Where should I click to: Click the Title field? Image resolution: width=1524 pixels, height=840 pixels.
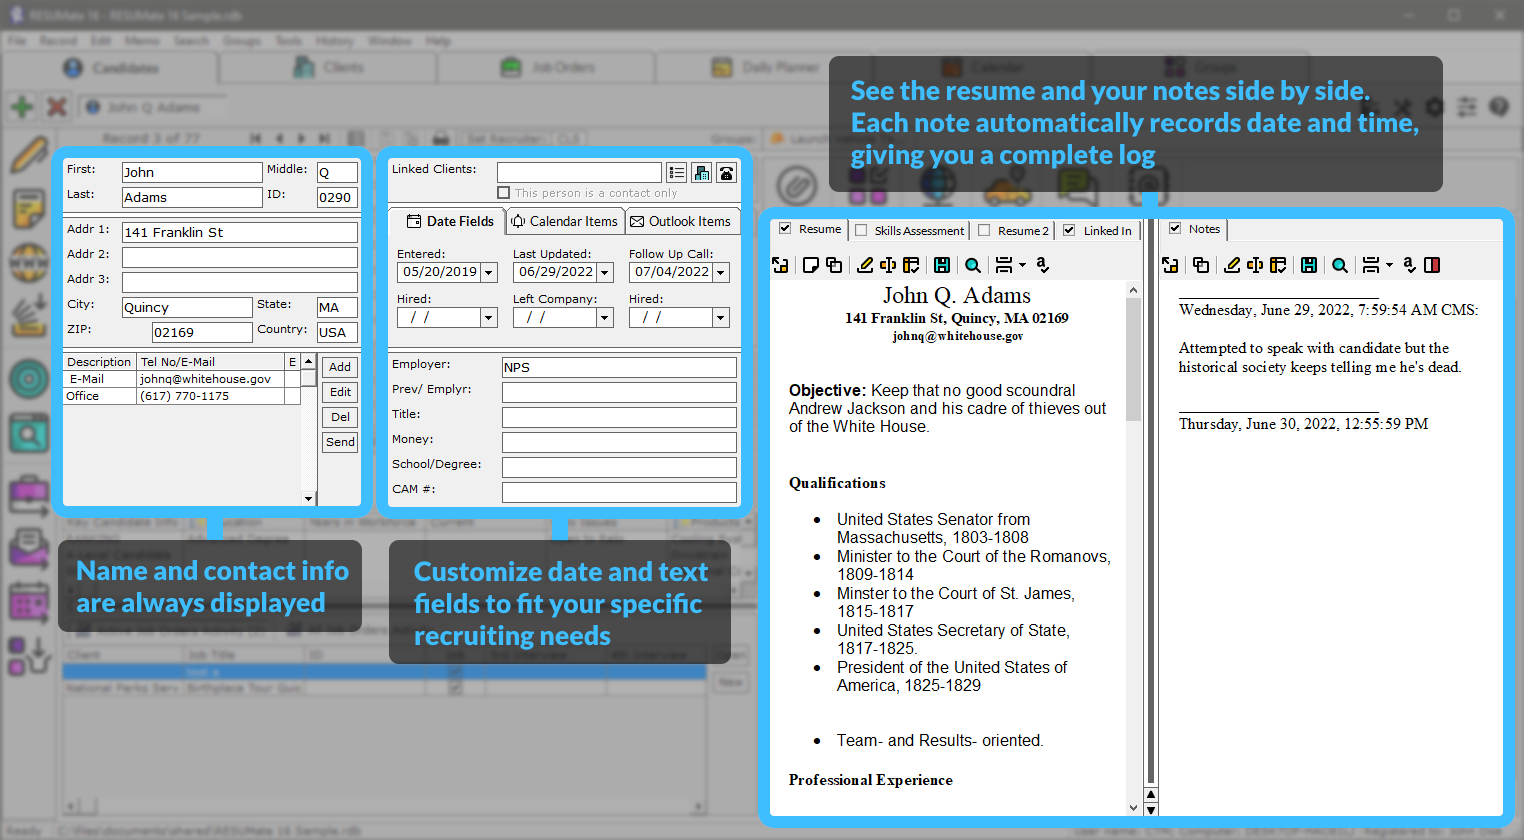pos(619,417)
